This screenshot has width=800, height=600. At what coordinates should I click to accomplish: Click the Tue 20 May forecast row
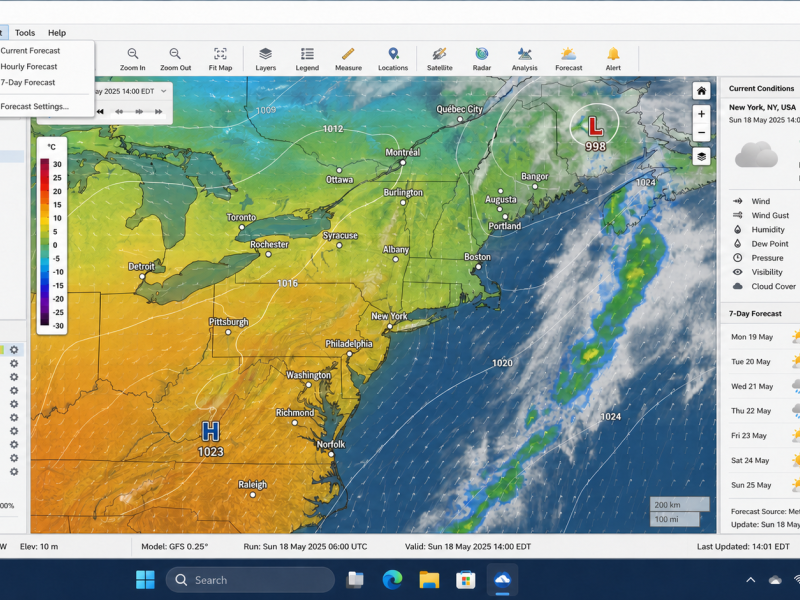pyautogui.click(x=761, y=361)
